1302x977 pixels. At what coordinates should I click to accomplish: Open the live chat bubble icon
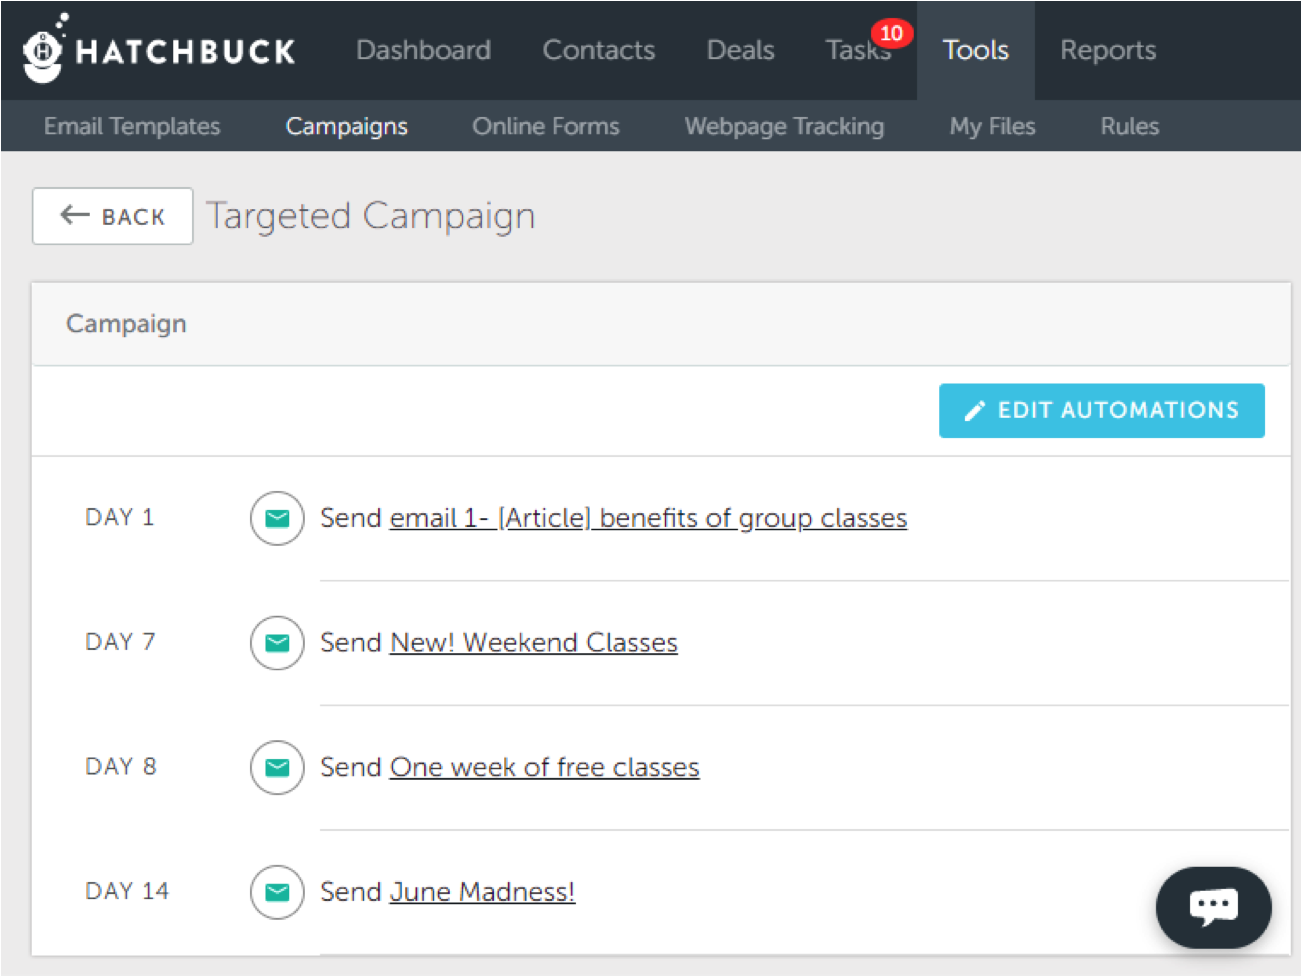tap(1213, 907)
